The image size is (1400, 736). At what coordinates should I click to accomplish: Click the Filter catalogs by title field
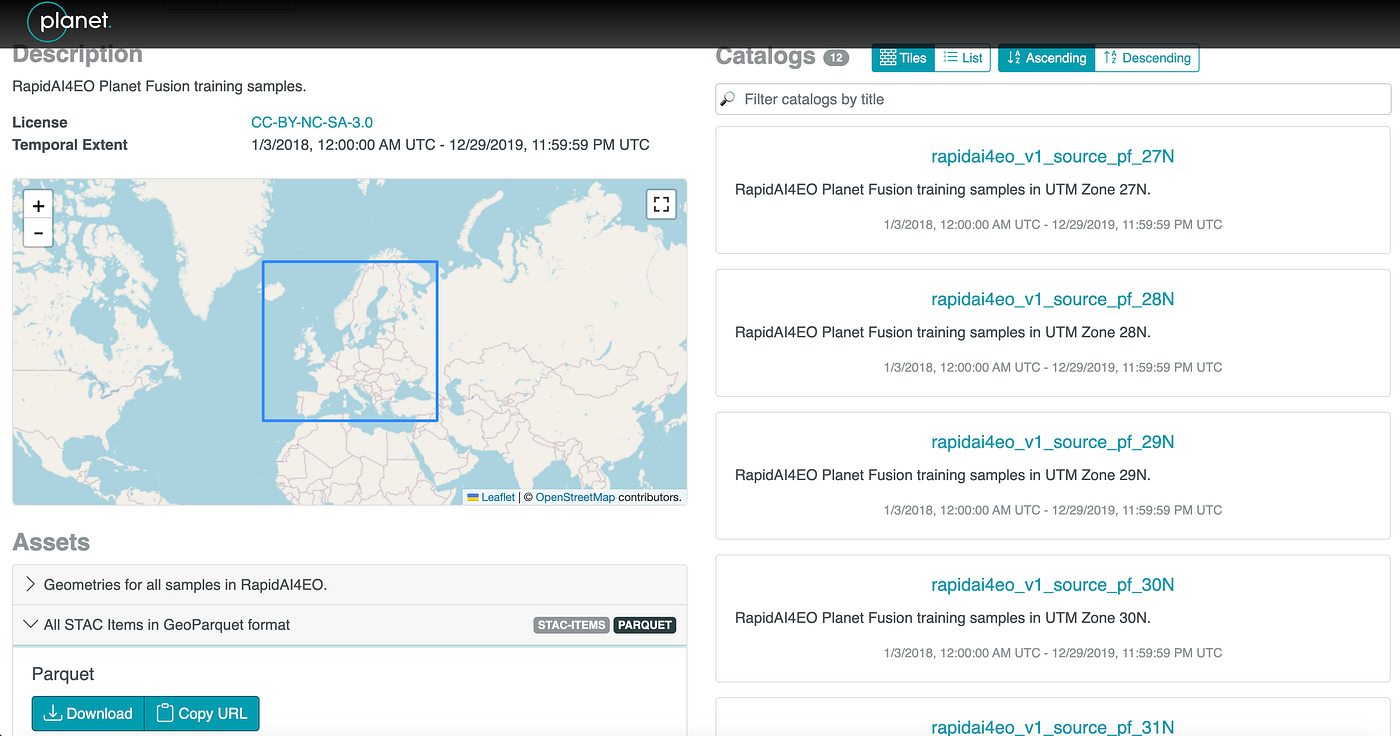pos(1053,99)
